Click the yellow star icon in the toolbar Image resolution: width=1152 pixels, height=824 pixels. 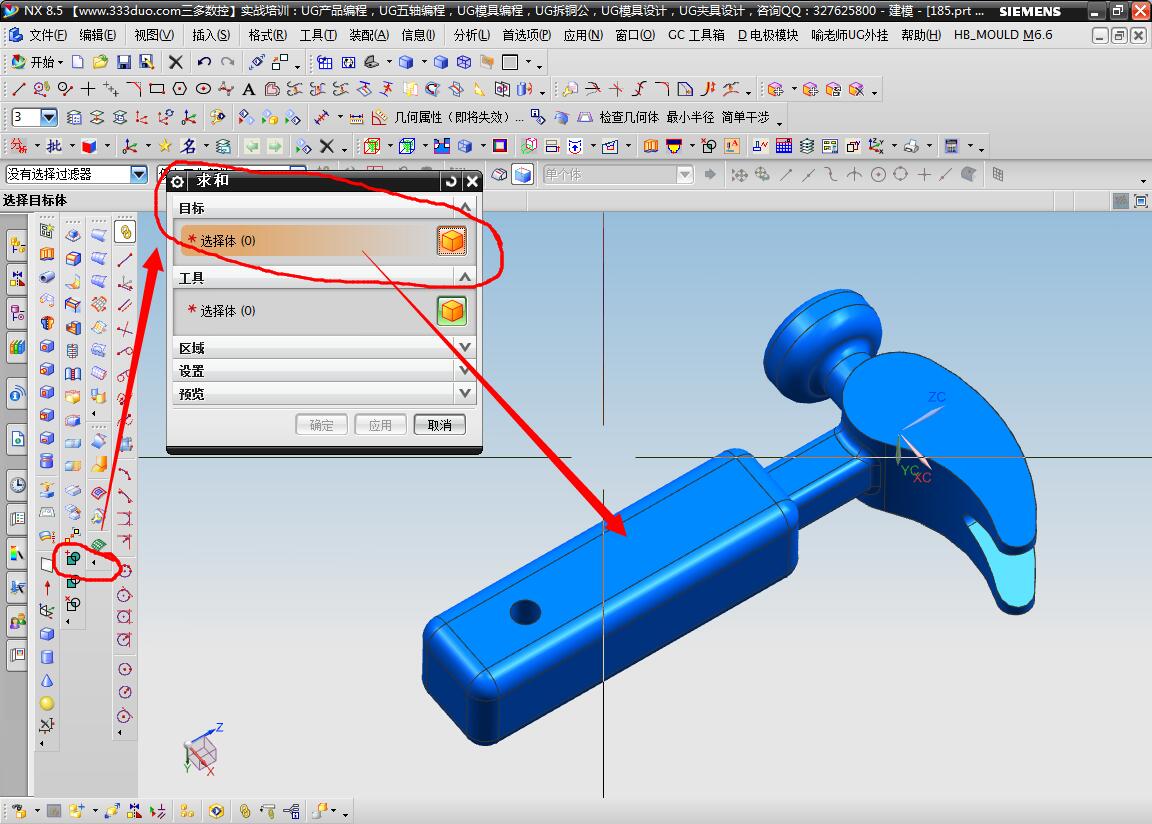(x=165, y=146)
